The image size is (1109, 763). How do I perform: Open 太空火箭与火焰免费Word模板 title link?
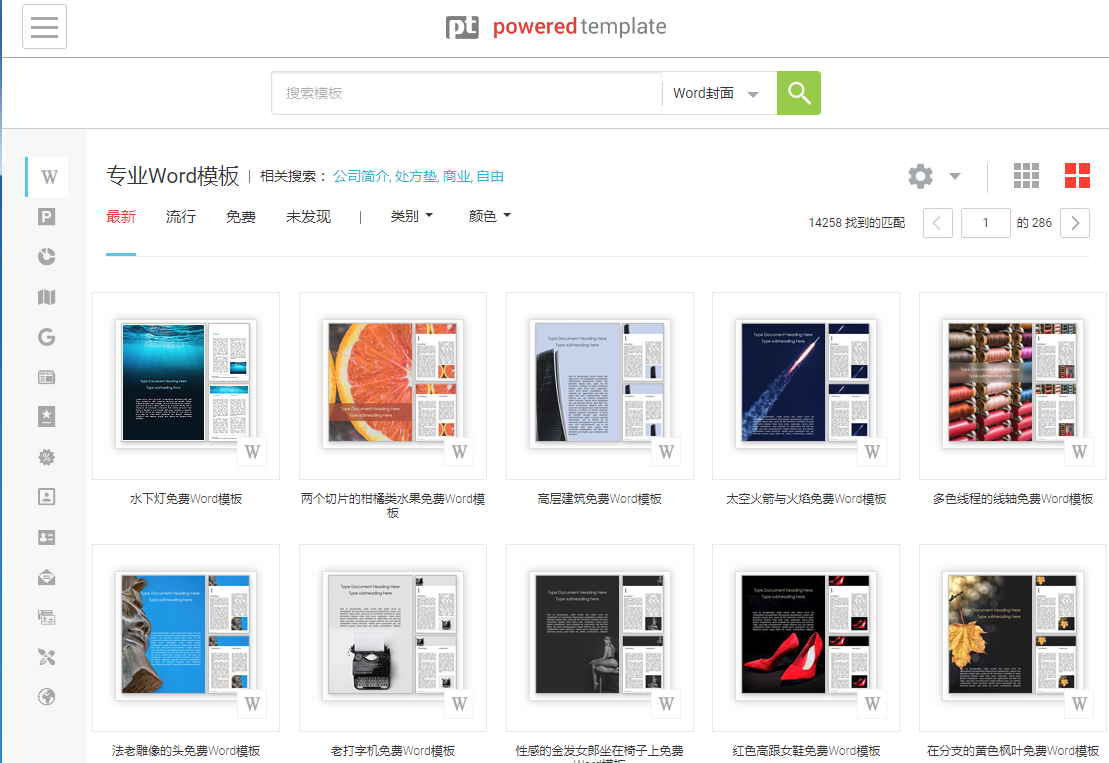click(x=806, y=499)
